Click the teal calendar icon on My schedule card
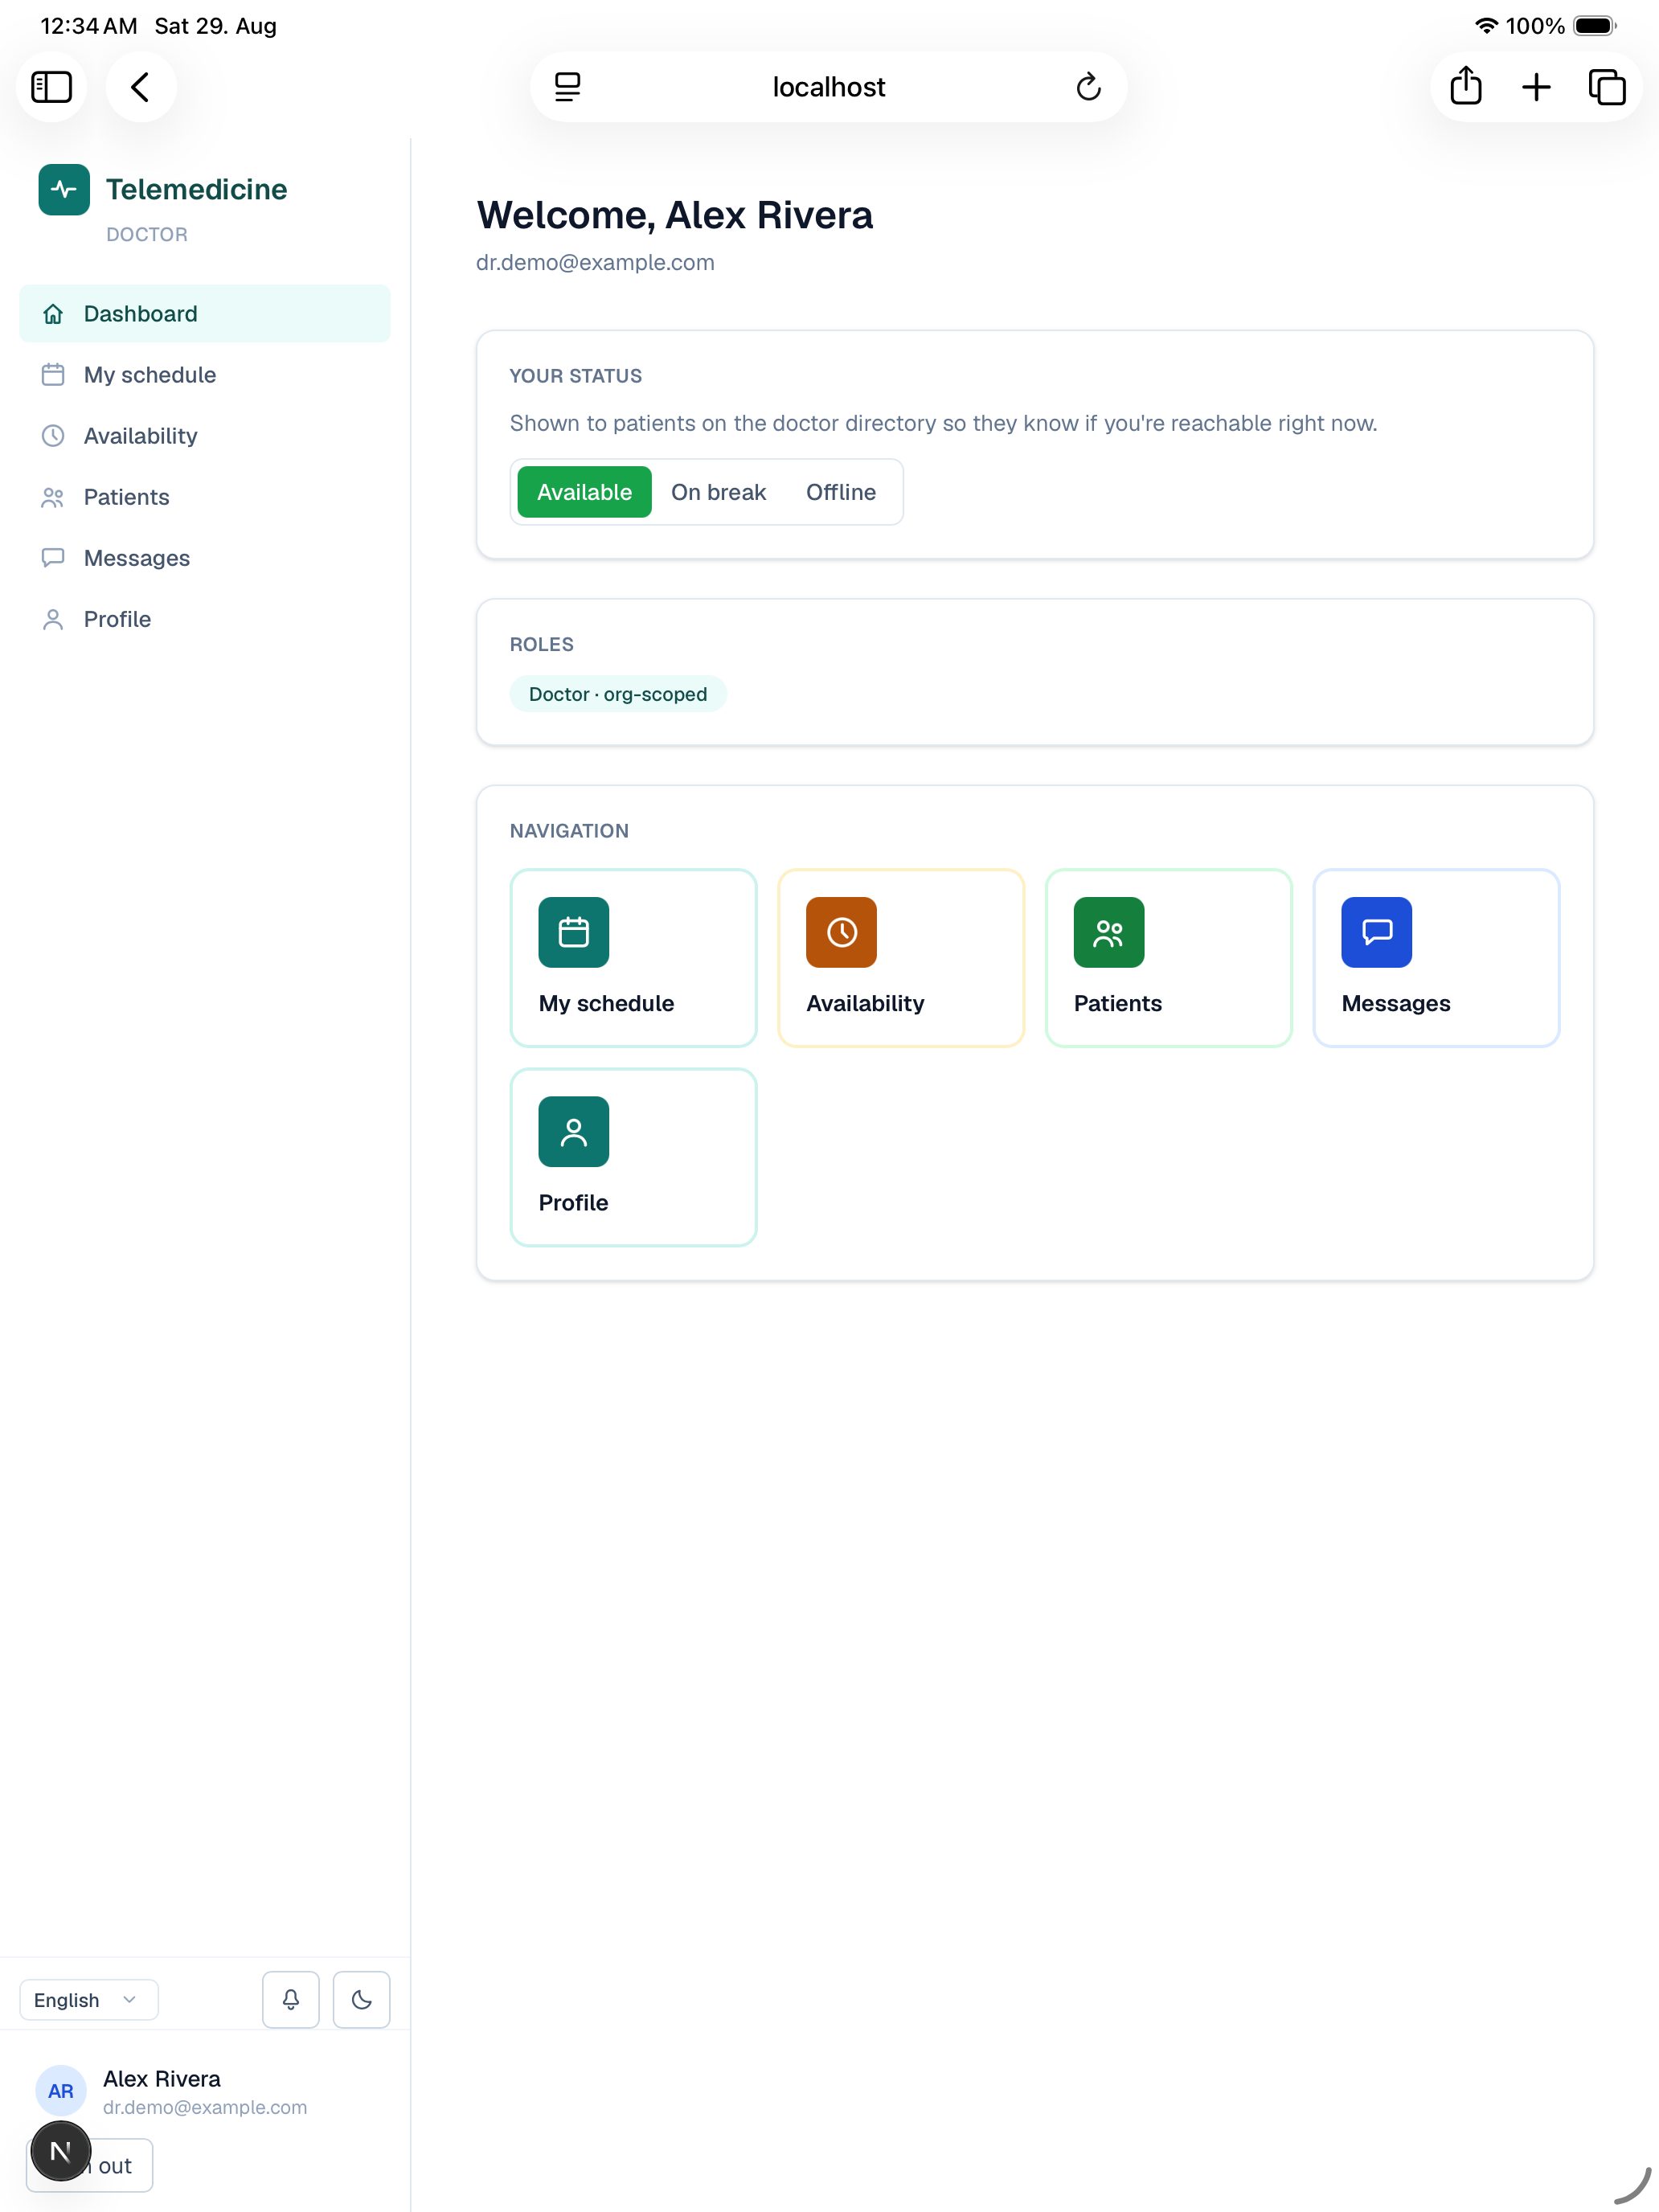This screenshot has height=2212, width=1659. point(574,932)
